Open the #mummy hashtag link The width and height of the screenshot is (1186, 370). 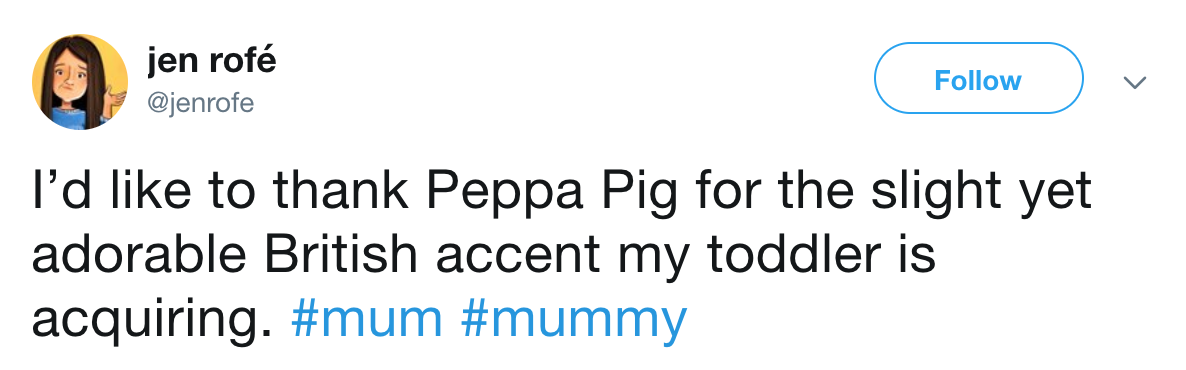[x=573, y=321]
